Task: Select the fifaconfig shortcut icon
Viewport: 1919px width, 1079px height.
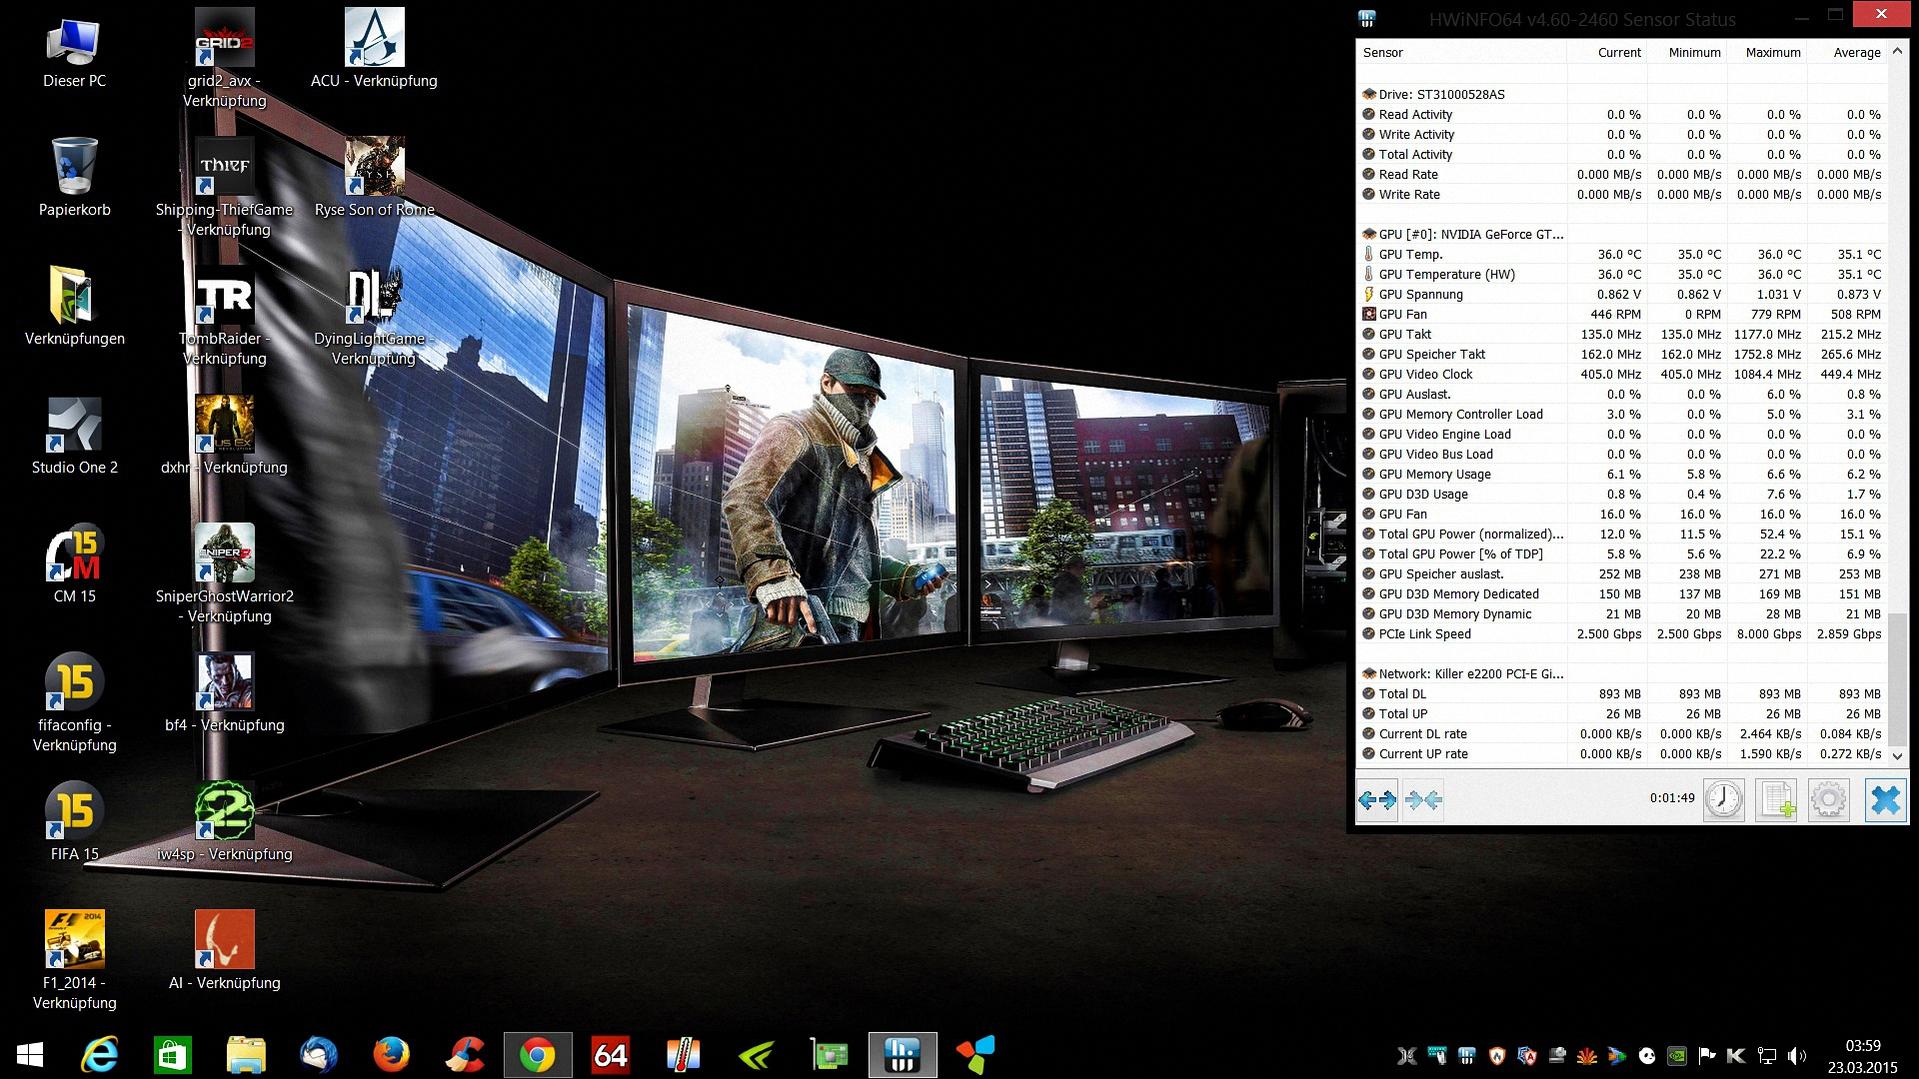Action: [74, 682]
